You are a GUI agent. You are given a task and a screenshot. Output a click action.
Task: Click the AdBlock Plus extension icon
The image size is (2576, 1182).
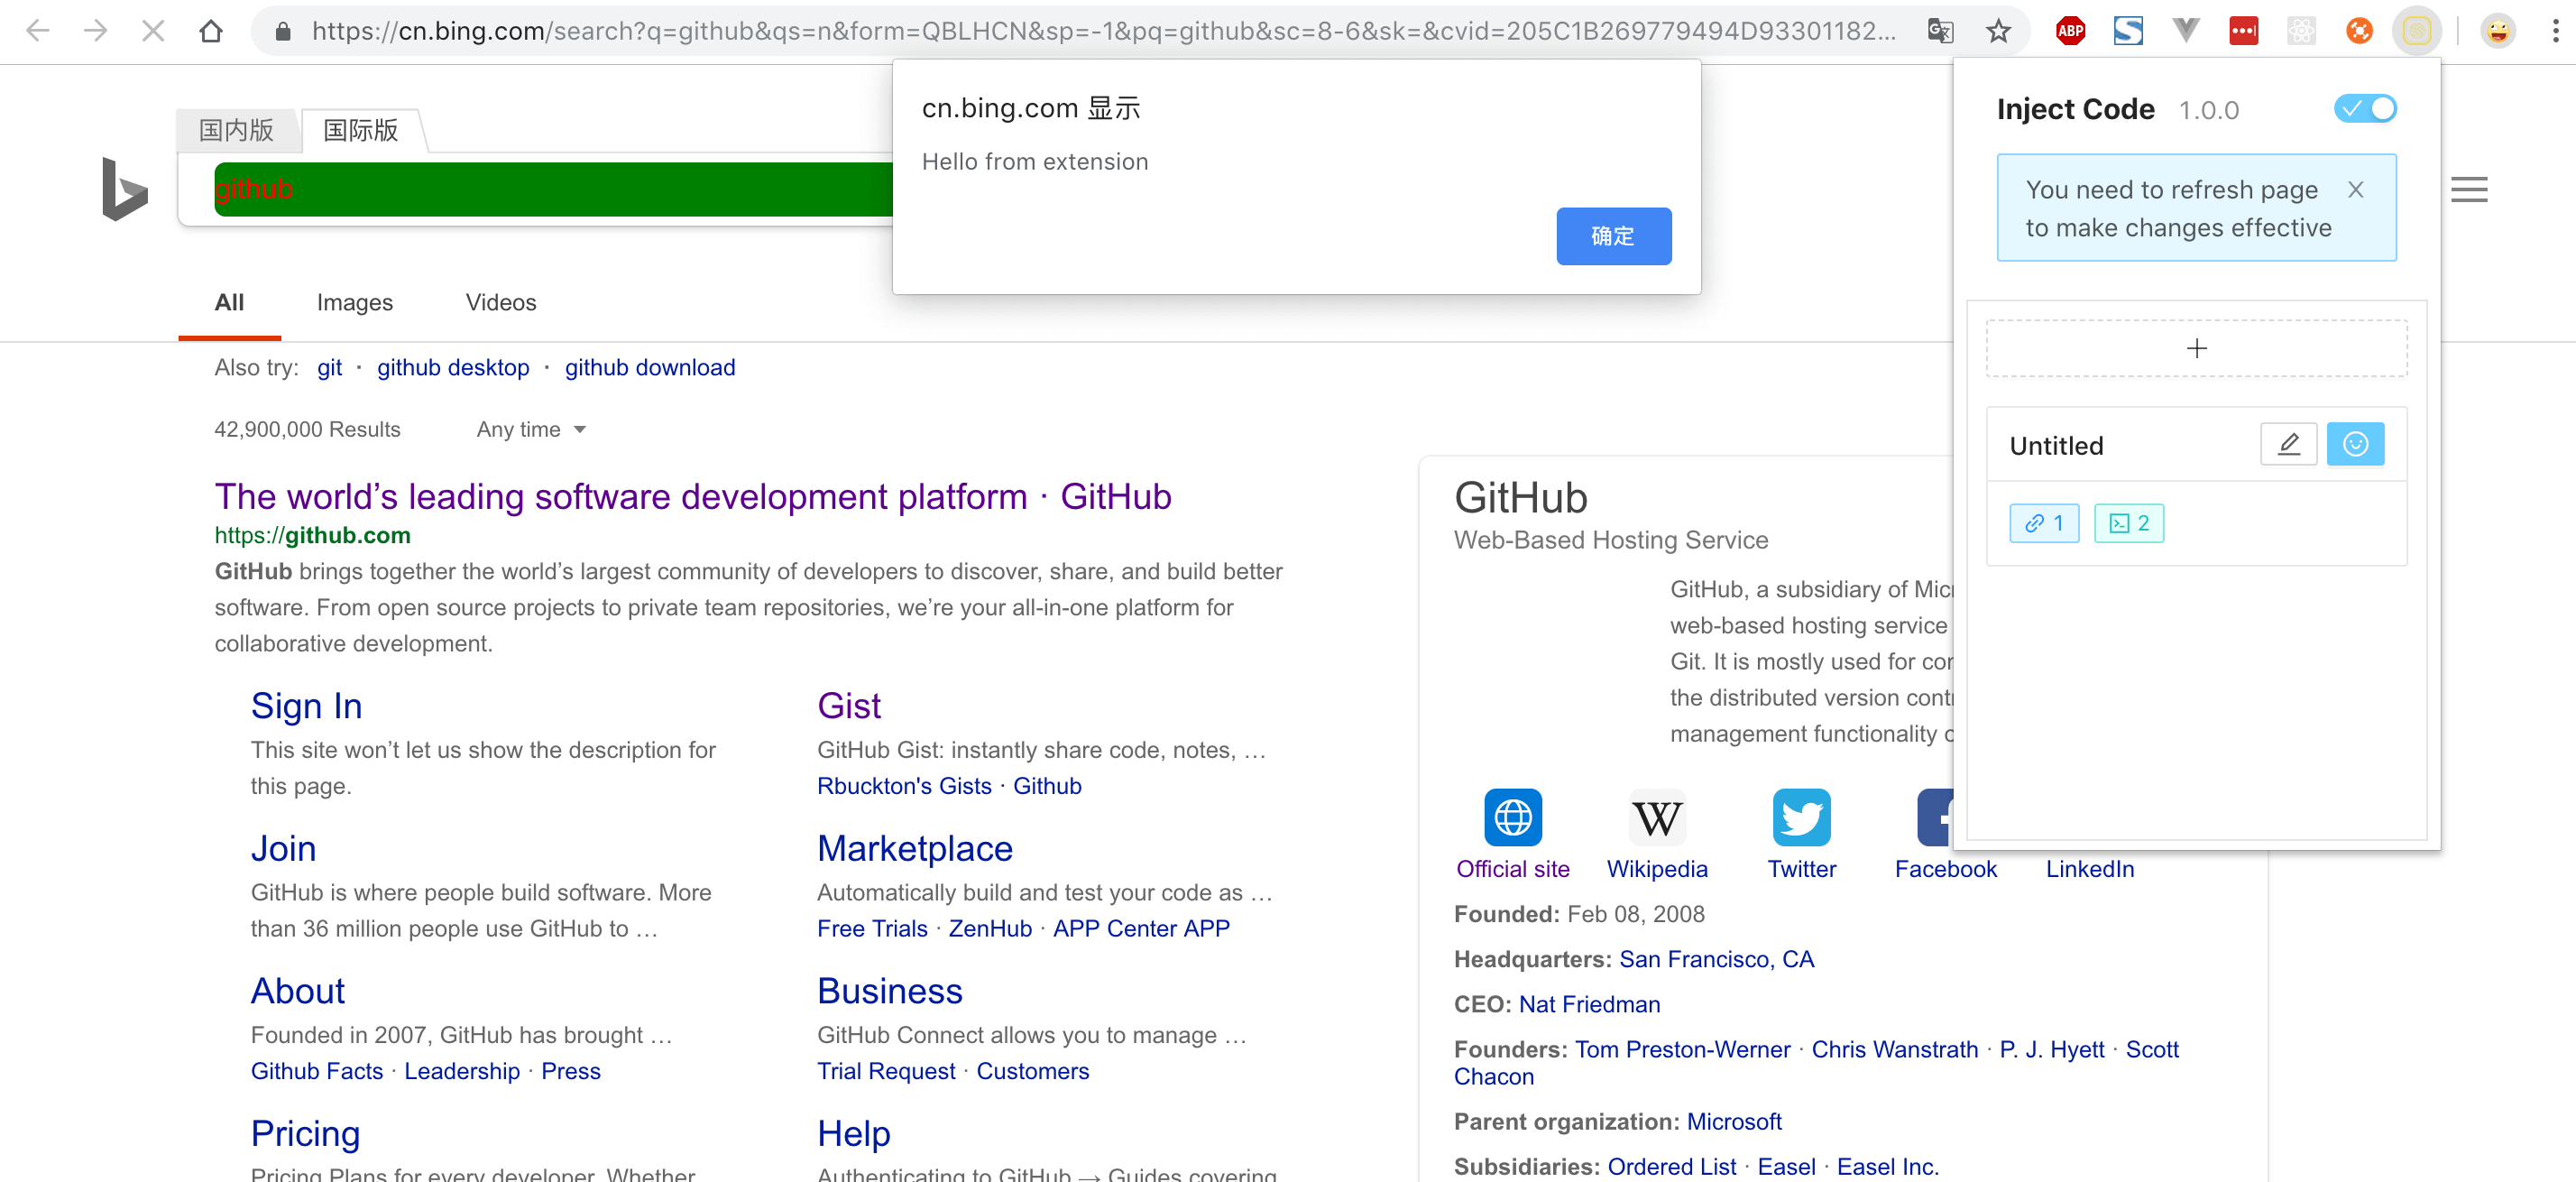pyautogui.click(x=2070, y=31)
